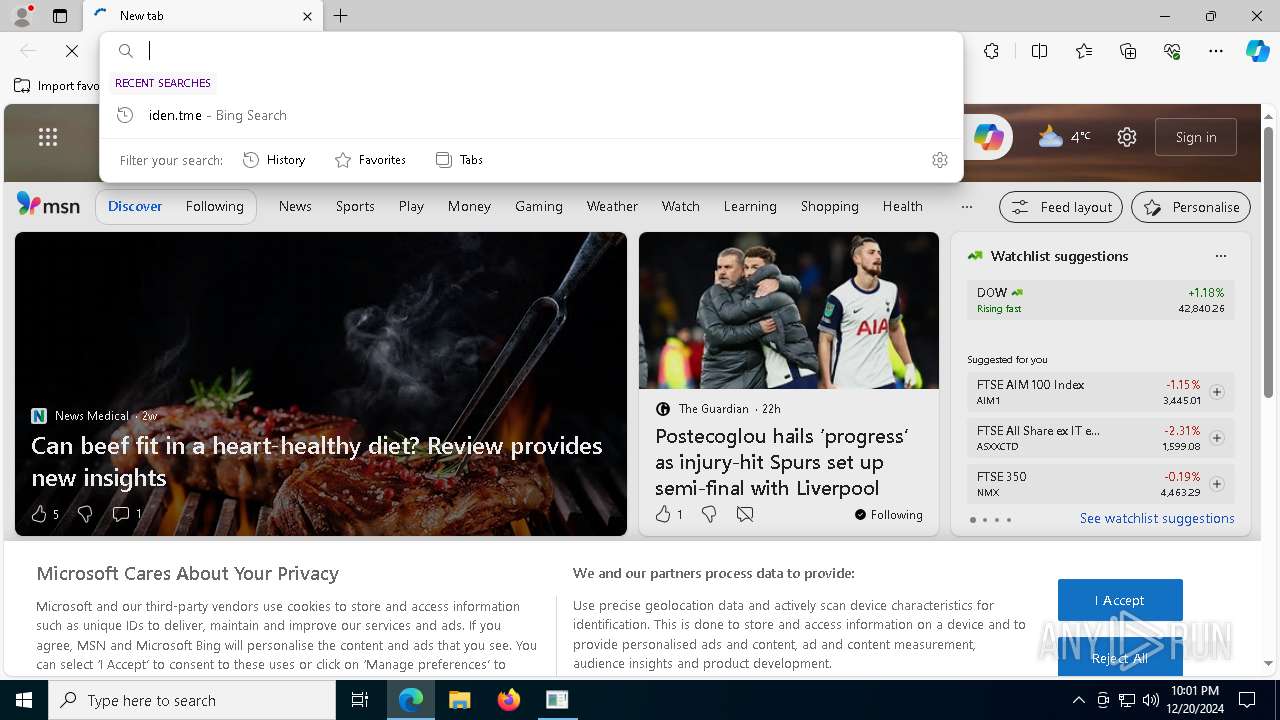Viewport: 1280px width, 720px height.
Task: Open Collections icon
Action: (1128, 51)
